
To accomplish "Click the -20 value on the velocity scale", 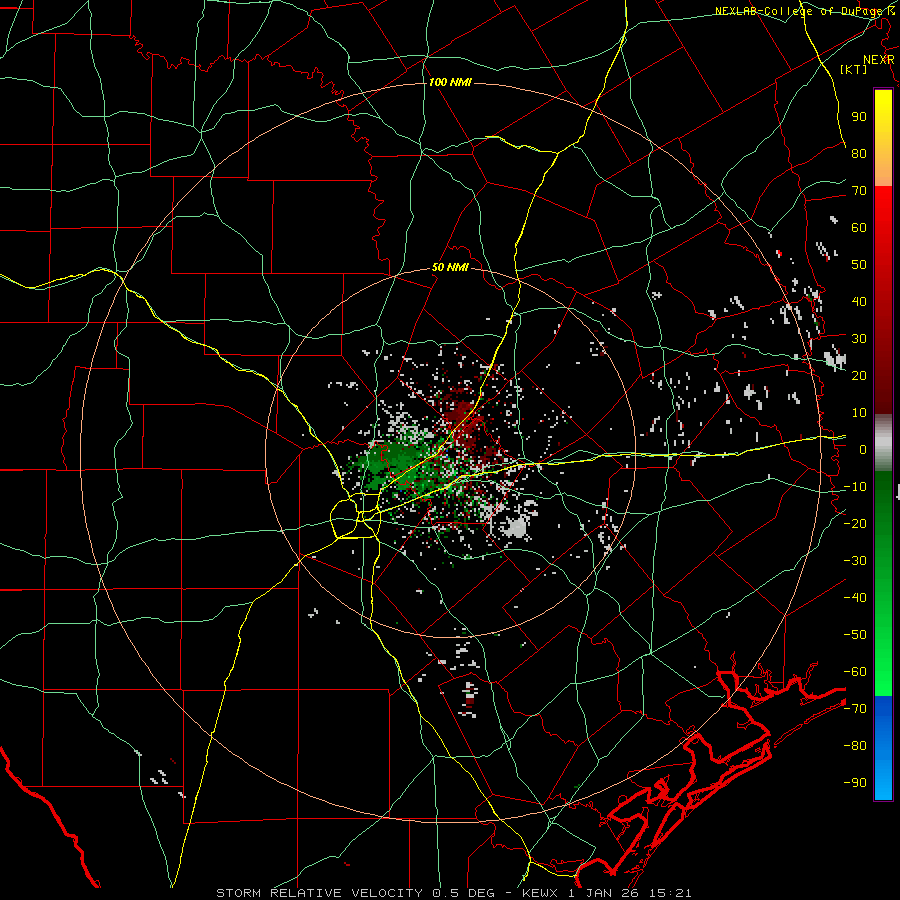I will coord(855,523).
